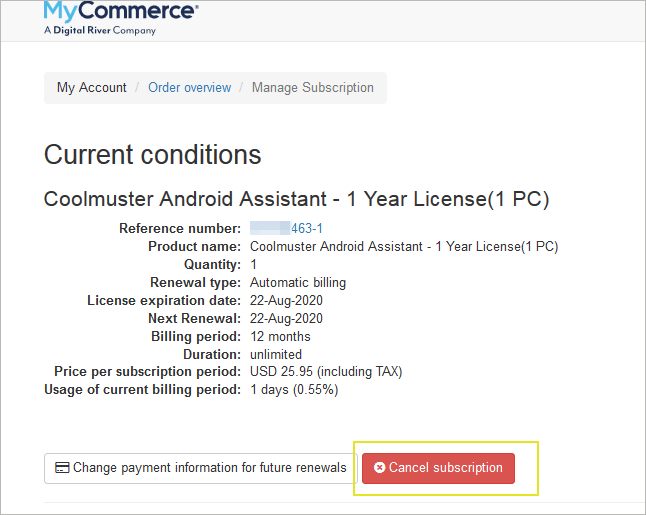Select the 'Reference number:' label

180,228
